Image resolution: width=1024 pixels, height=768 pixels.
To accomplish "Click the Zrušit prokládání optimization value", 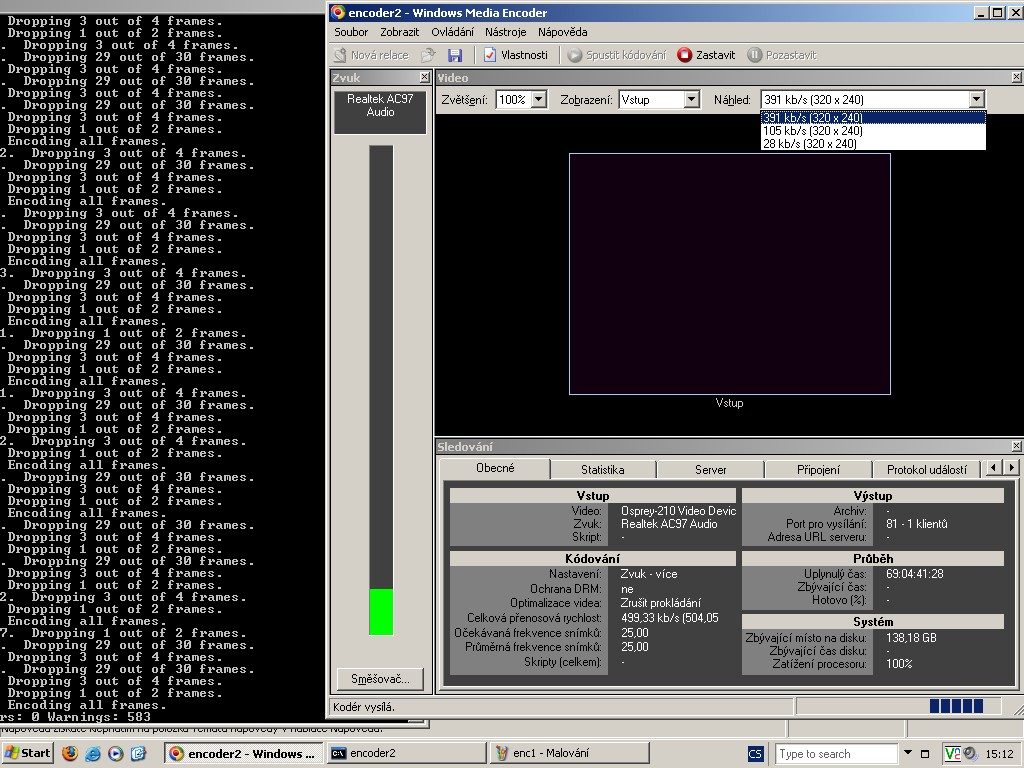I will click(x=661, y=603).
